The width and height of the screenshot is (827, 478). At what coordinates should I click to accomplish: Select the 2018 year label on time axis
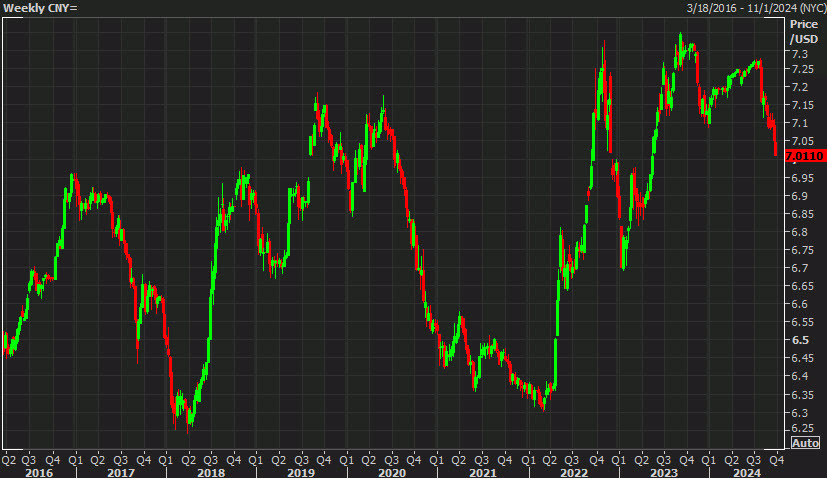[210, 472]
